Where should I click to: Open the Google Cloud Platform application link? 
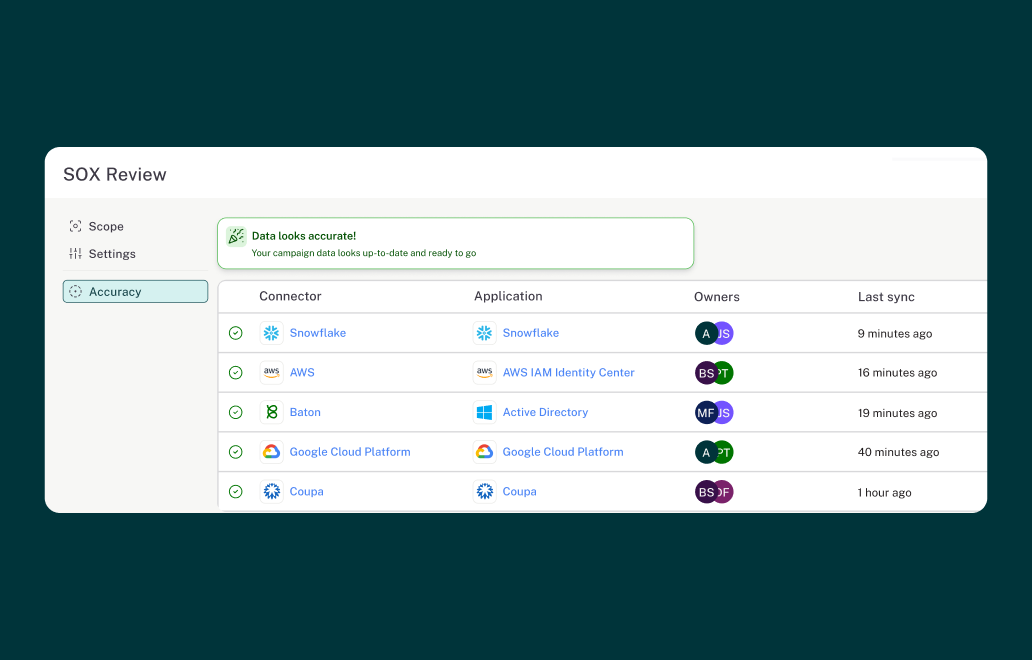[x=563, y=452]
